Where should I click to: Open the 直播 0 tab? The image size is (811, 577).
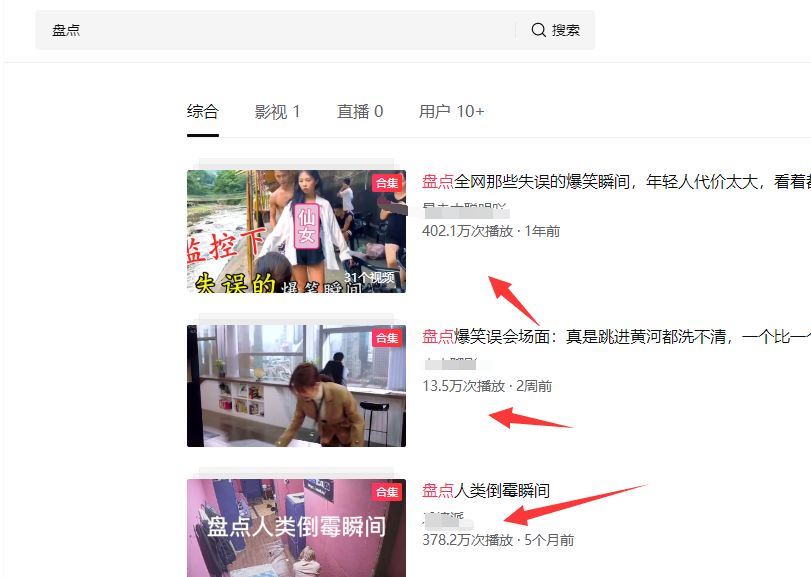pos(360,112)
